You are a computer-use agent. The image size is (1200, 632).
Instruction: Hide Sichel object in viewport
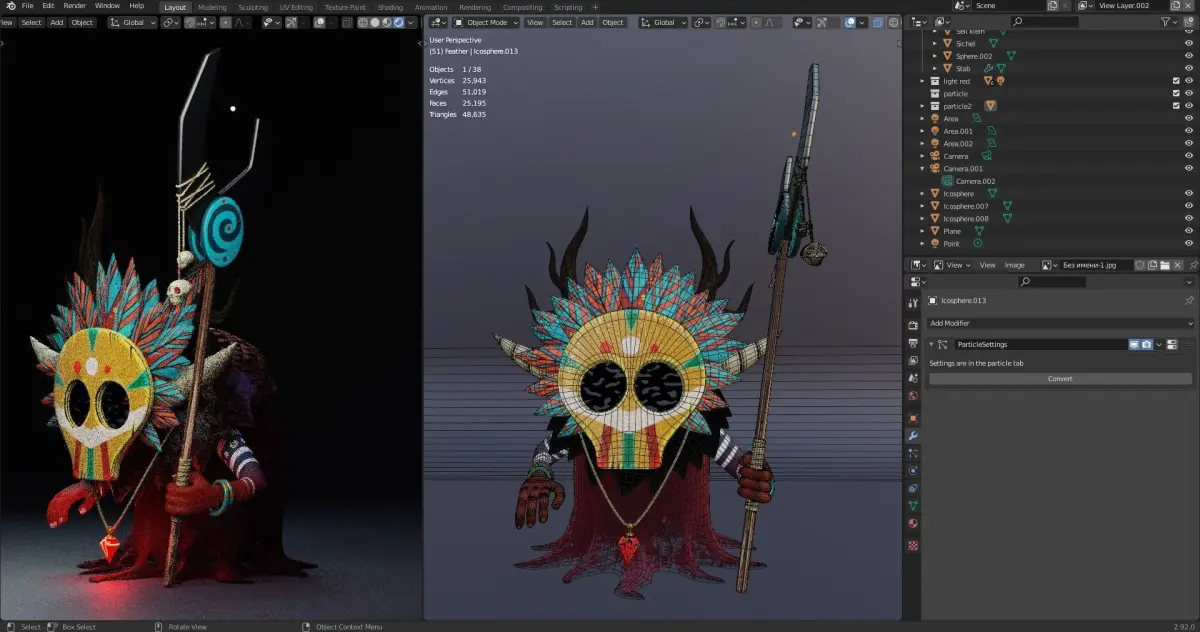click(1189, 43)
